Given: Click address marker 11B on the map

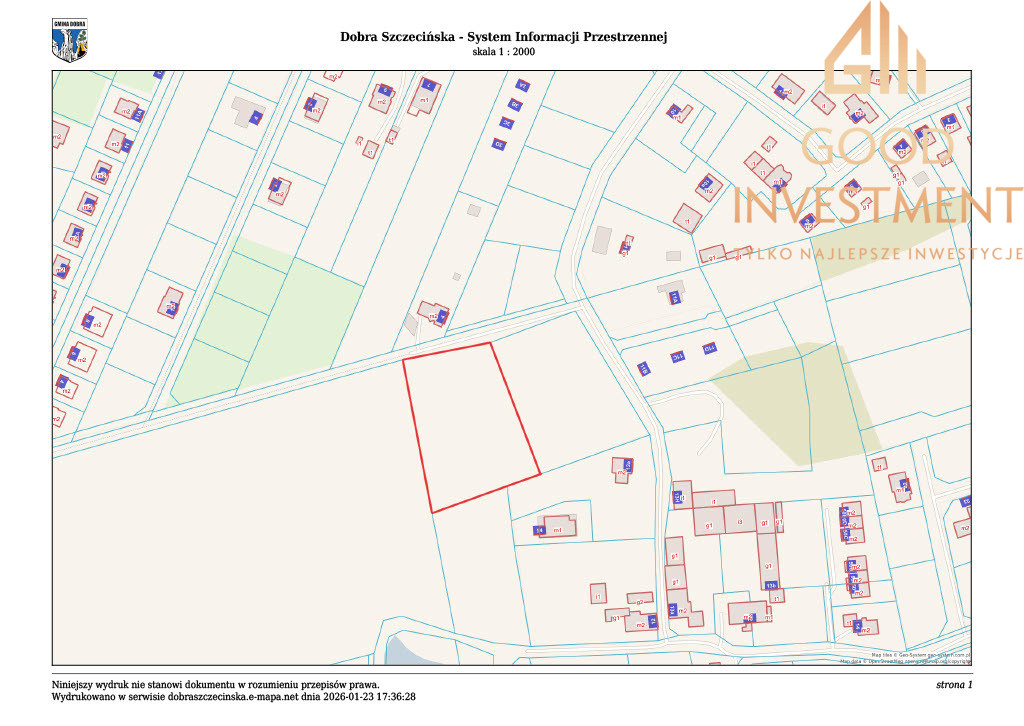Looking at the screenshot, I should click(643, 369).
